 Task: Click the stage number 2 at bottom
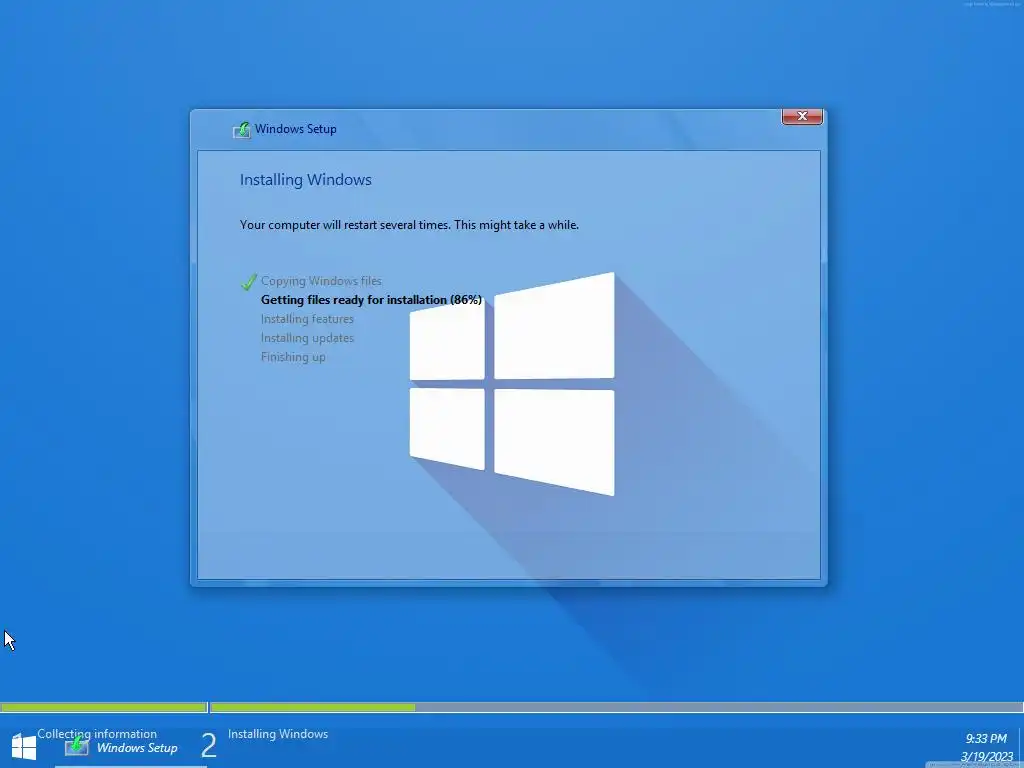(x=208, y=746)
